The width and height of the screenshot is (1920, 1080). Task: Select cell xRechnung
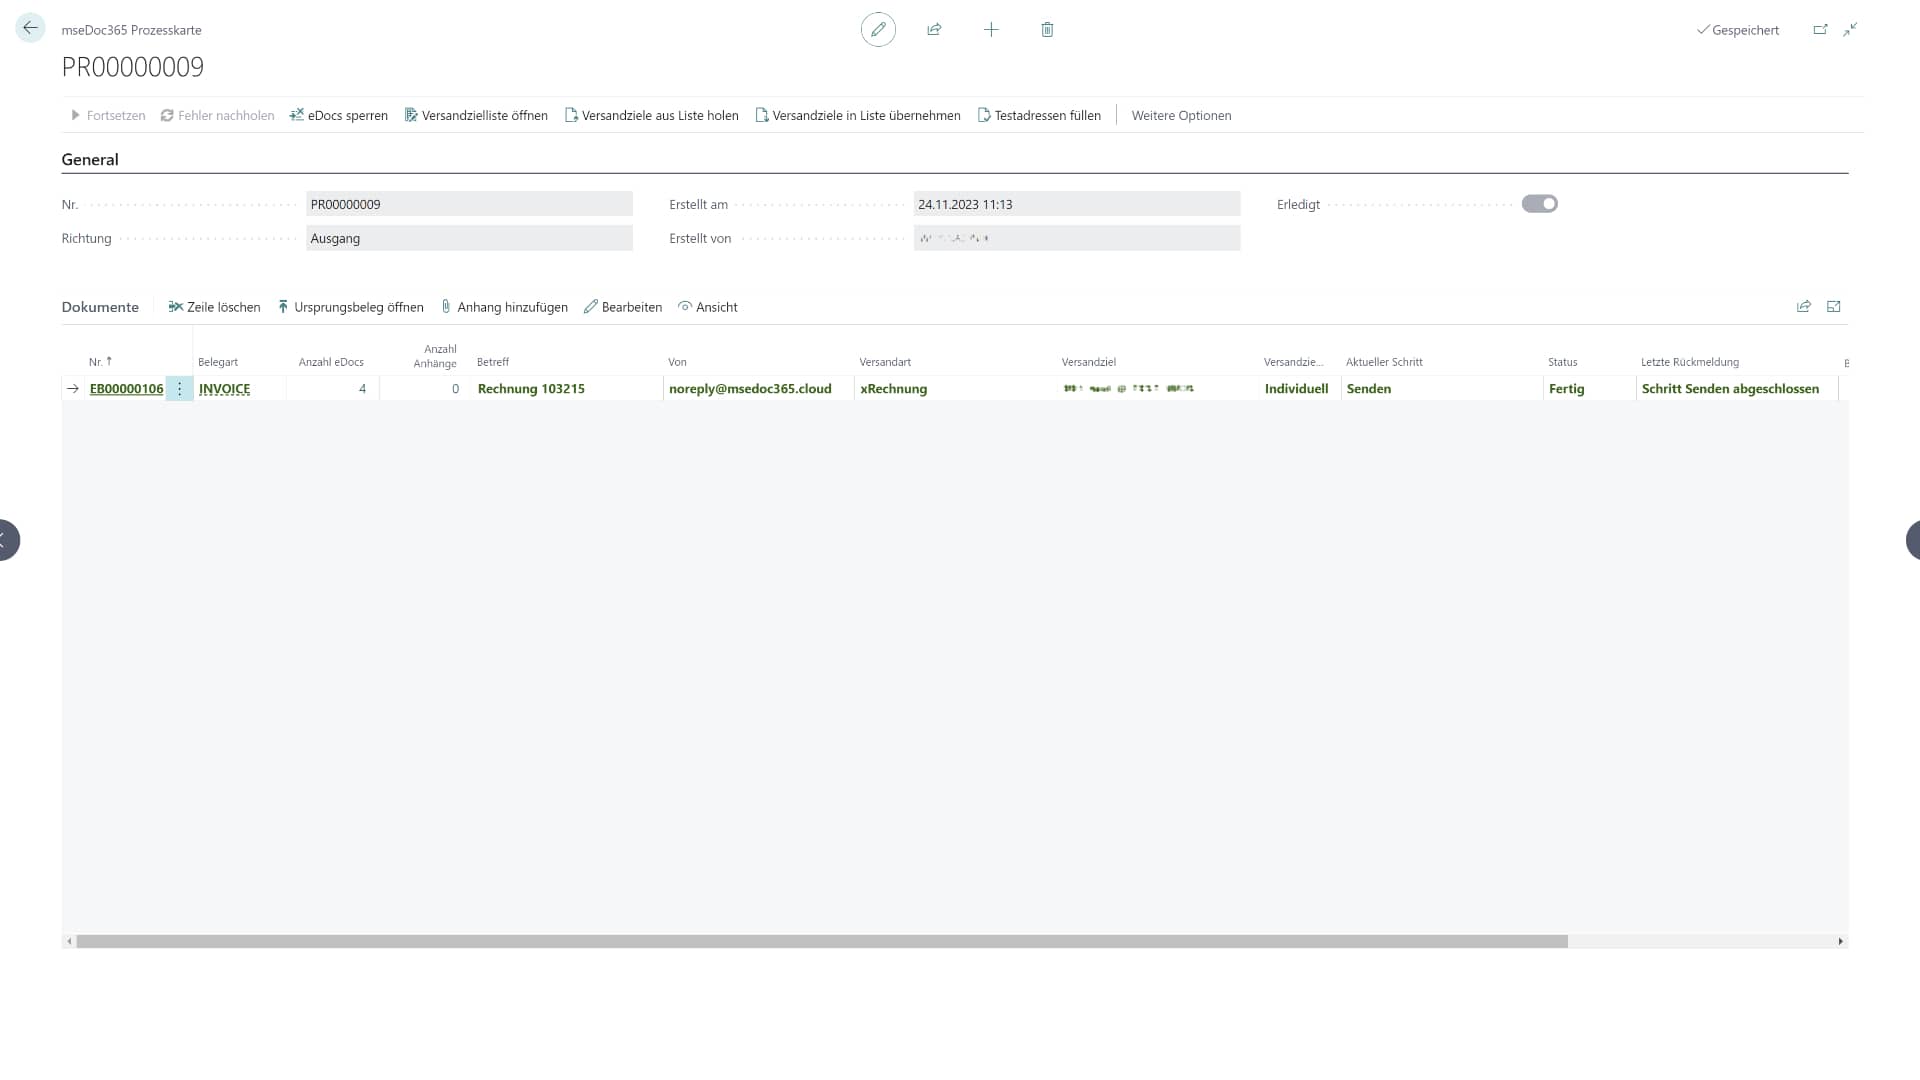point(955,389)
